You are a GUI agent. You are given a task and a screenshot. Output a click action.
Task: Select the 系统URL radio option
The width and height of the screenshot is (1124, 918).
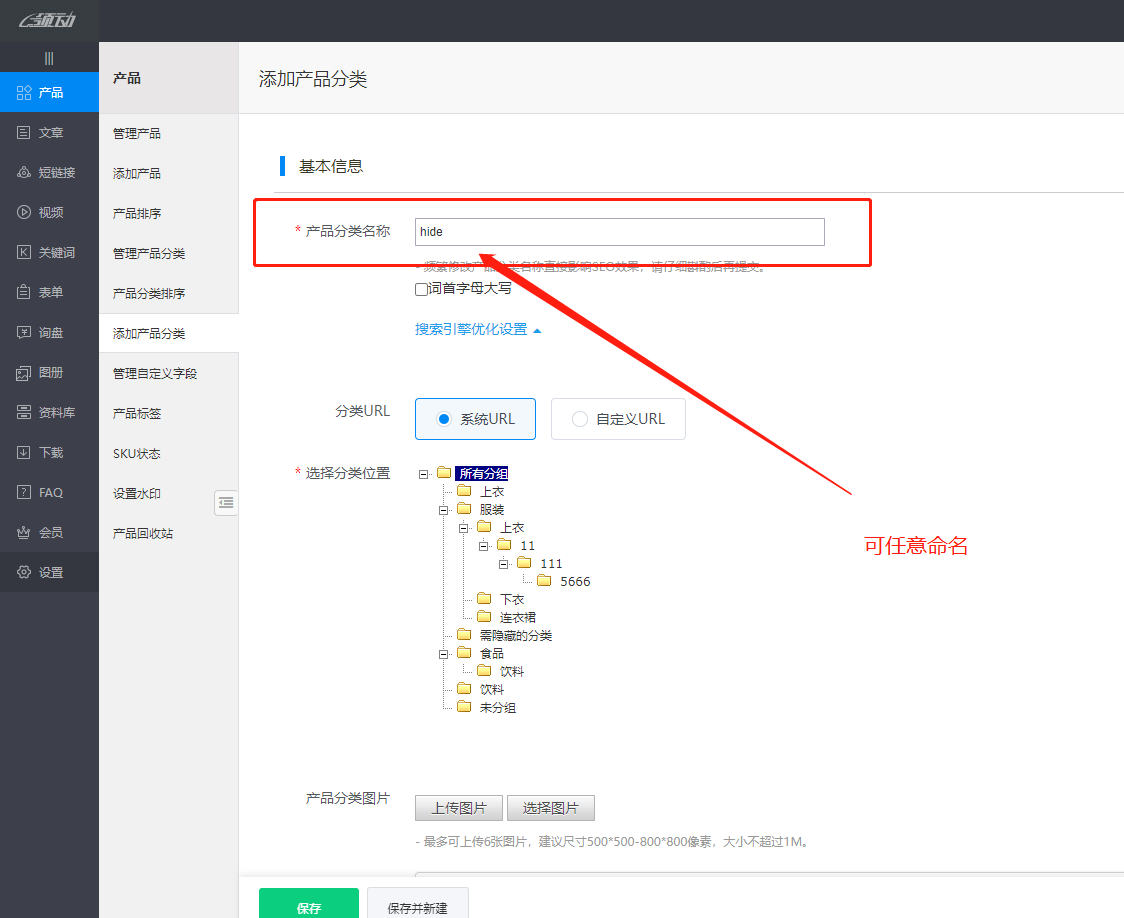pyautogui.click(x=445, y=419)
